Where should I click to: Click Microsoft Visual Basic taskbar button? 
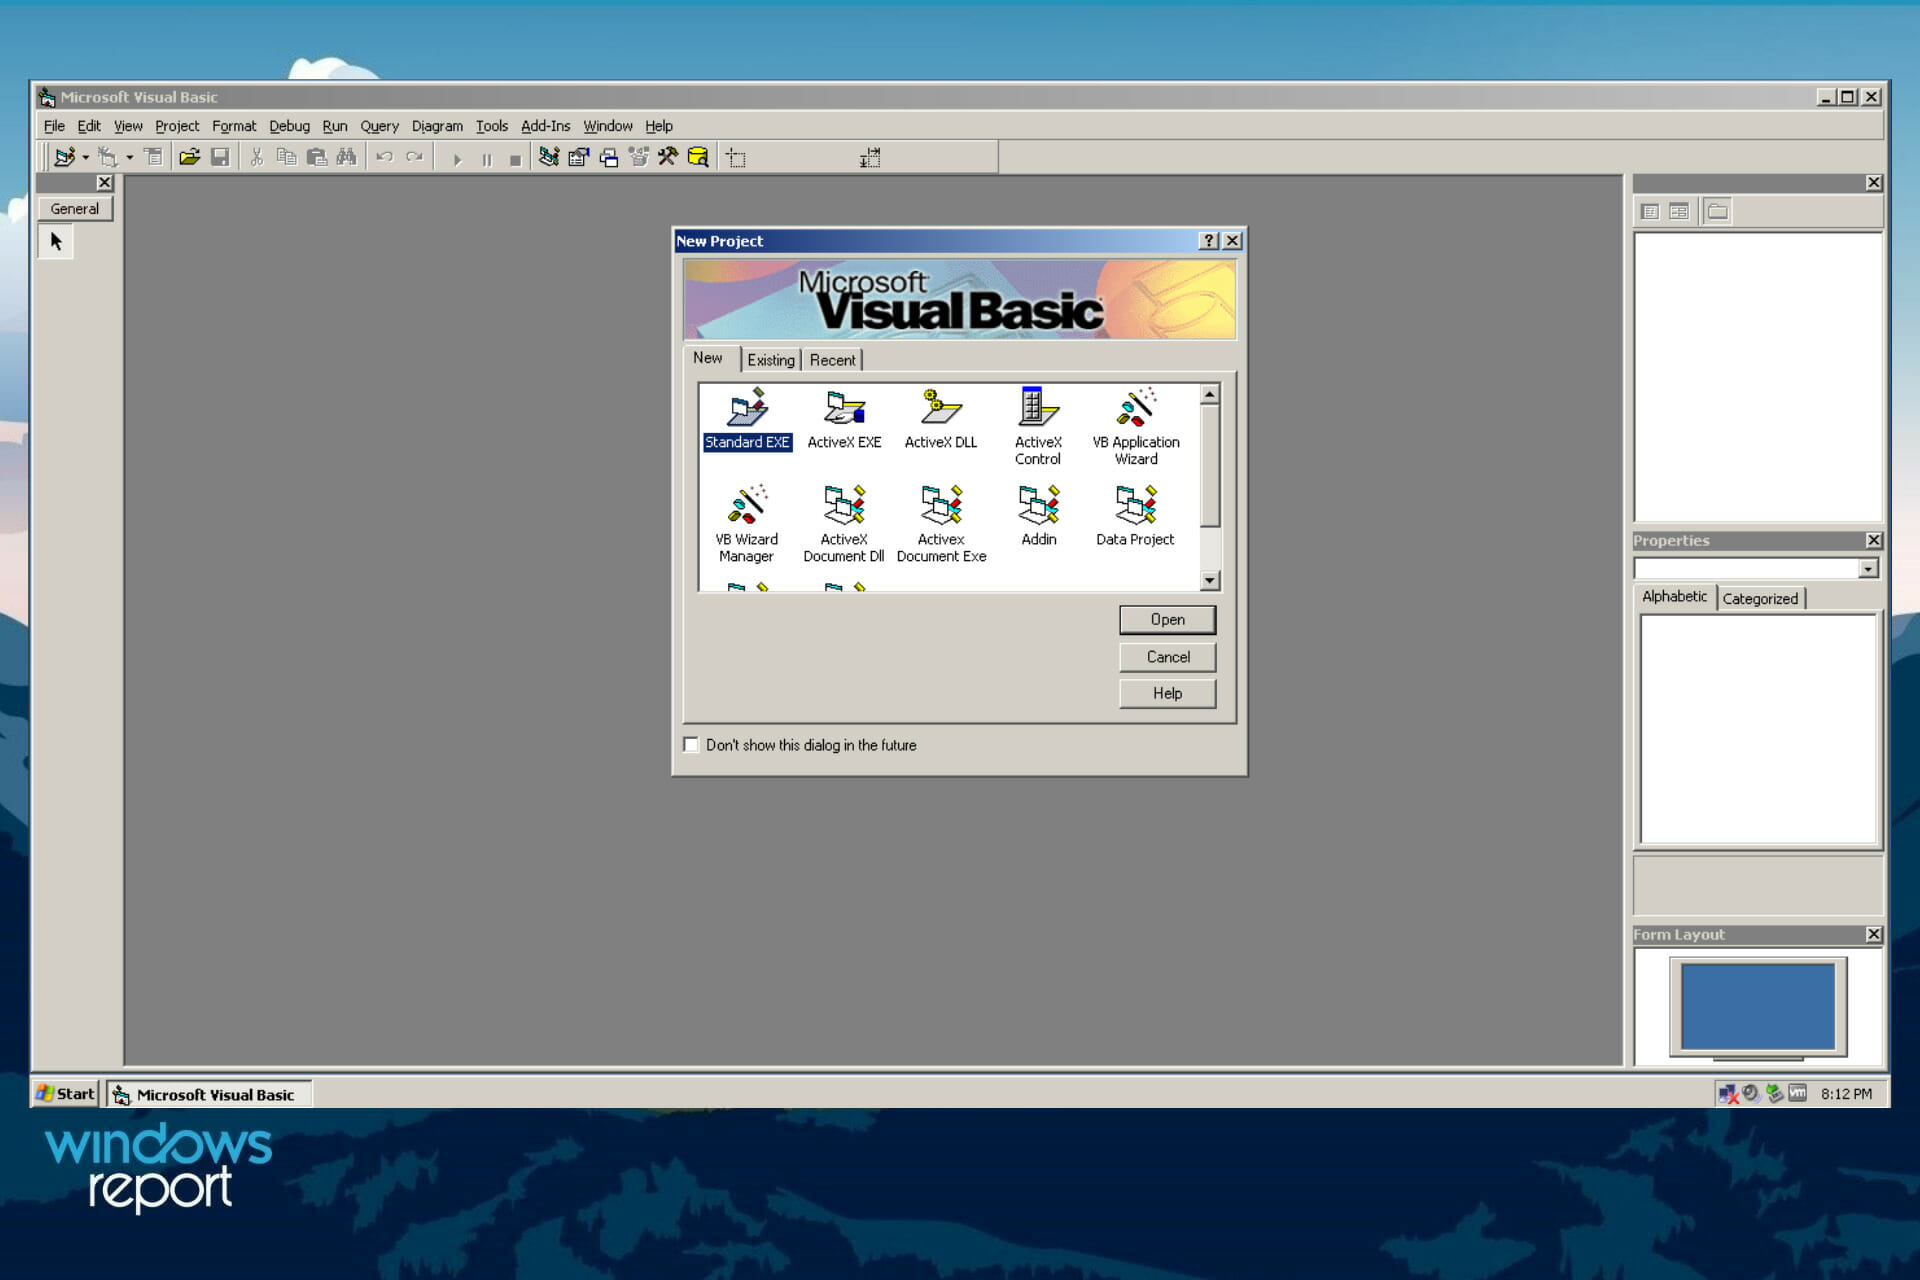[209, 1094]
